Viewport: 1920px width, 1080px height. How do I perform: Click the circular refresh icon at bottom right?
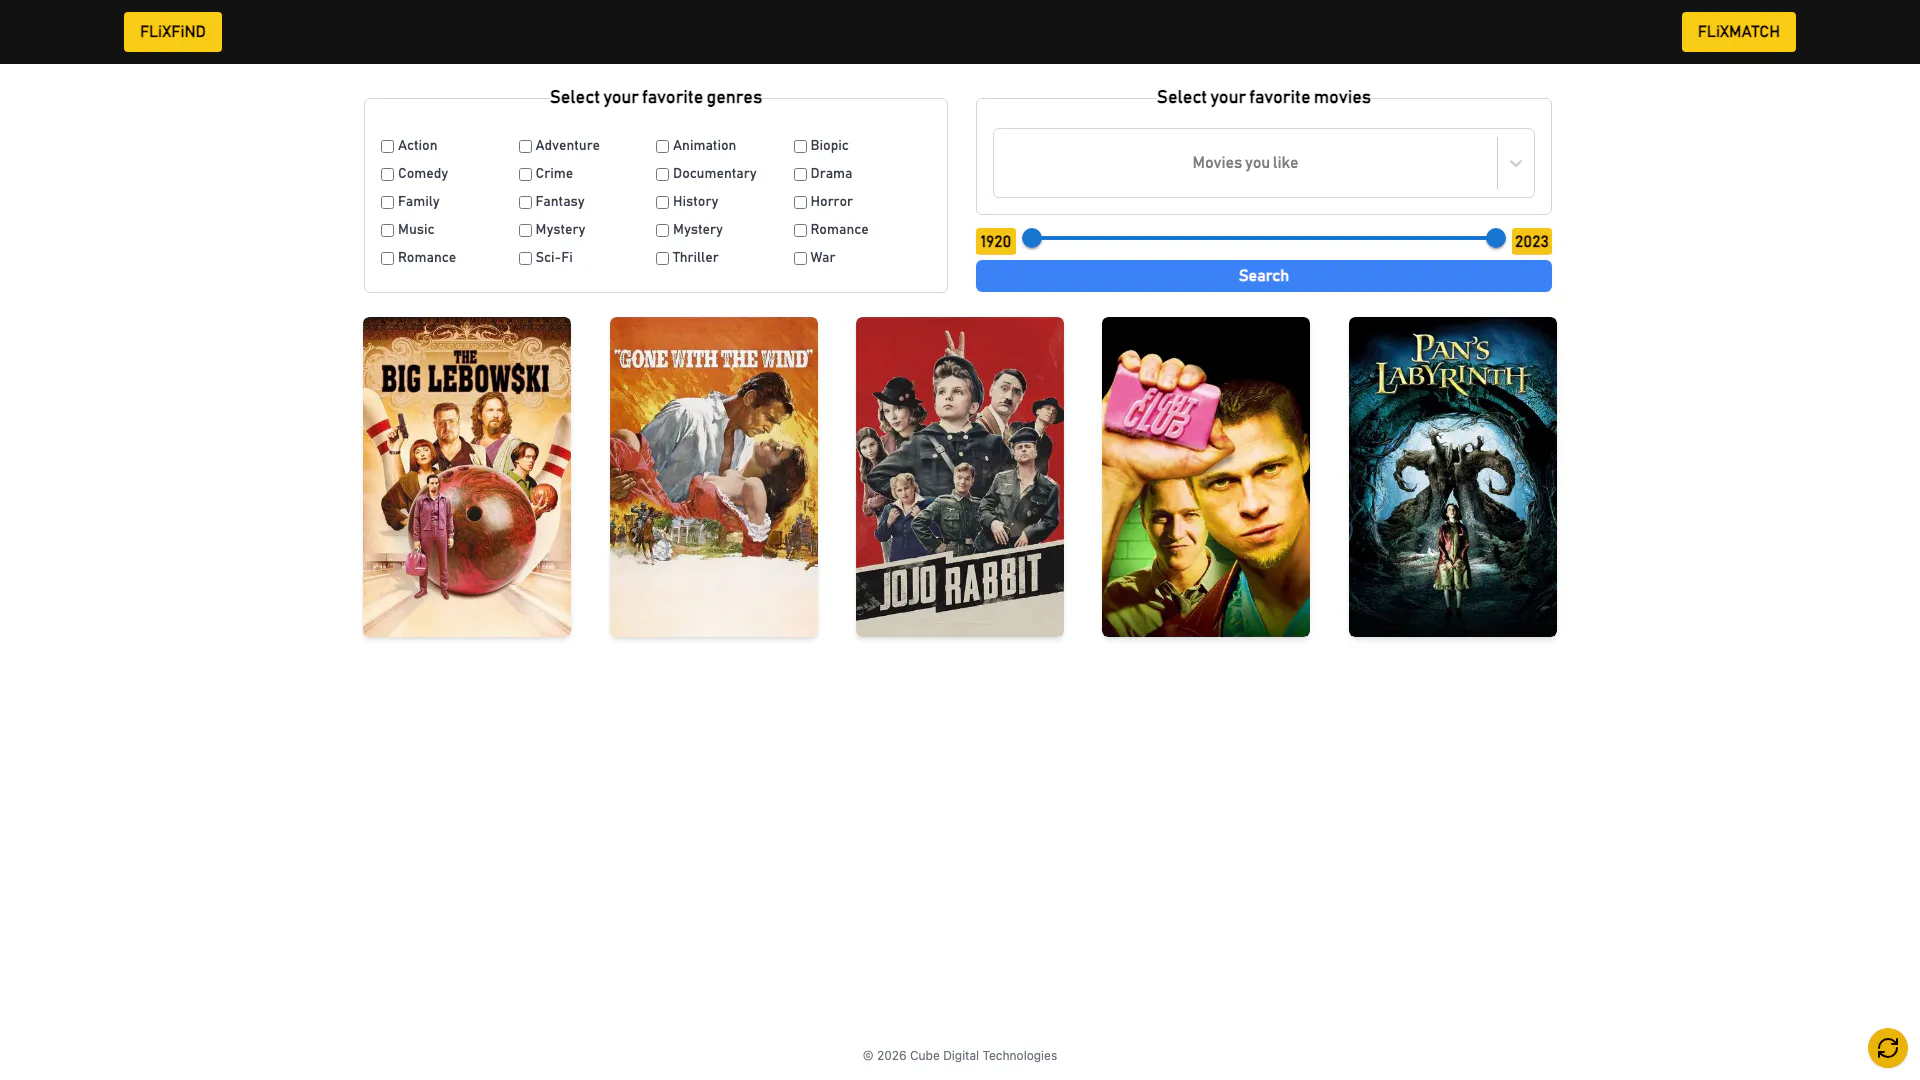1887,1048
